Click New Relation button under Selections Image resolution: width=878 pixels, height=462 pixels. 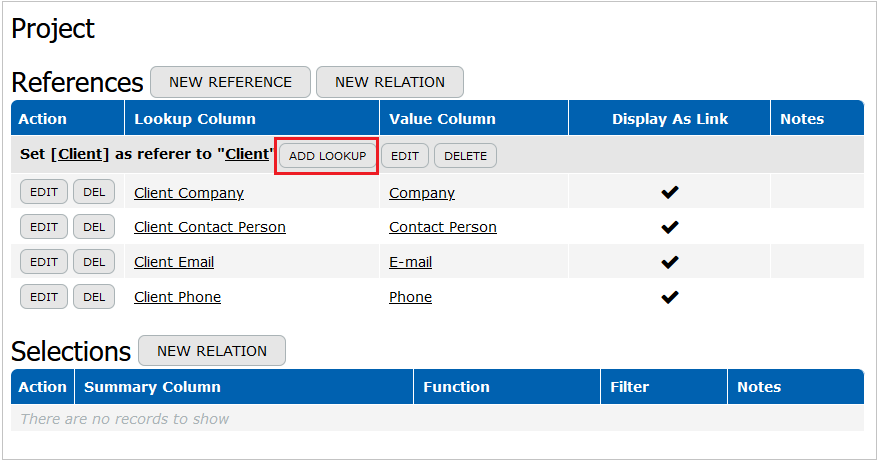(212, 351)
